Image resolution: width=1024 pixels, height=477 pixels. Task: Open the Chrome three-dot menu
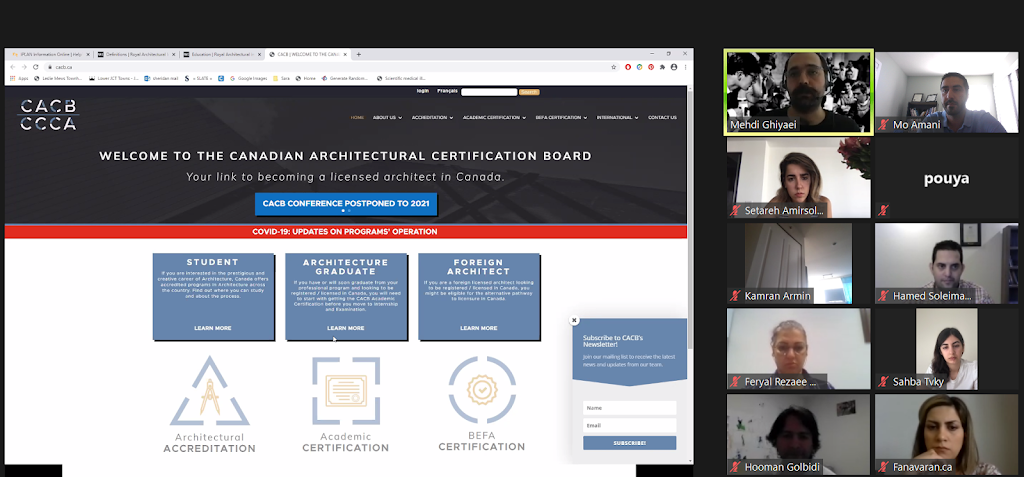pyautogui.click(x=685, y=67)
